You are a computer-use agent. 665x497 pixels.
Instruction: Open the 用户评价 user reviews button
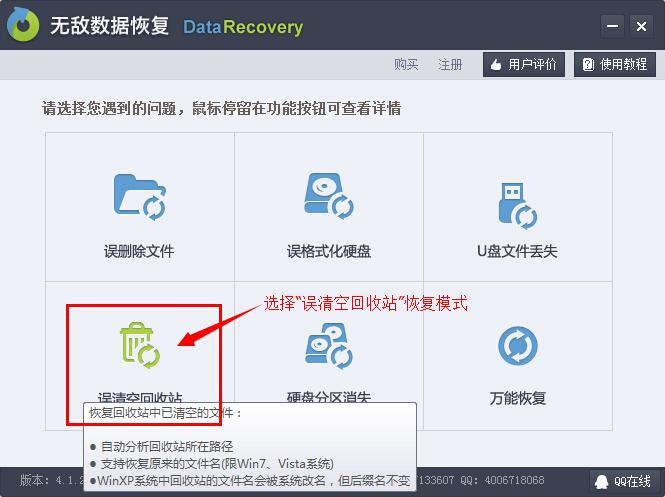pyautogui.click(x=524, y=64)
